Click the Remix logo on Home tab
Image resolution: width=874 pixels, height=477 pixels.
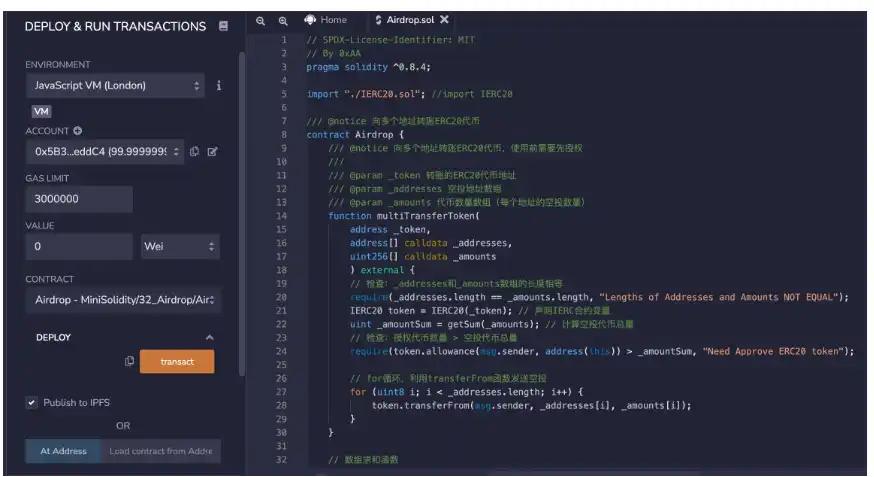[x=310, y=20]
